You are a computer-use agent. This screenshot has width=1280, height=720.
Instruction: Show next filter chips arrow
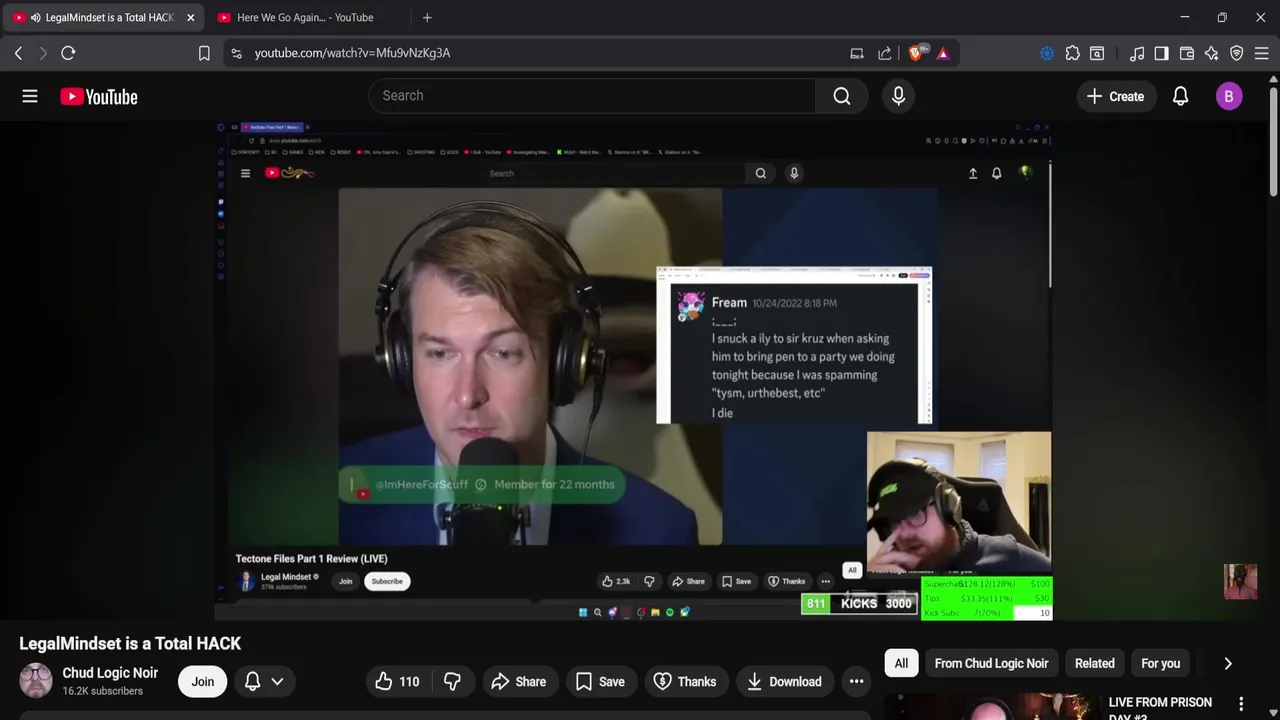[1228, 663]
